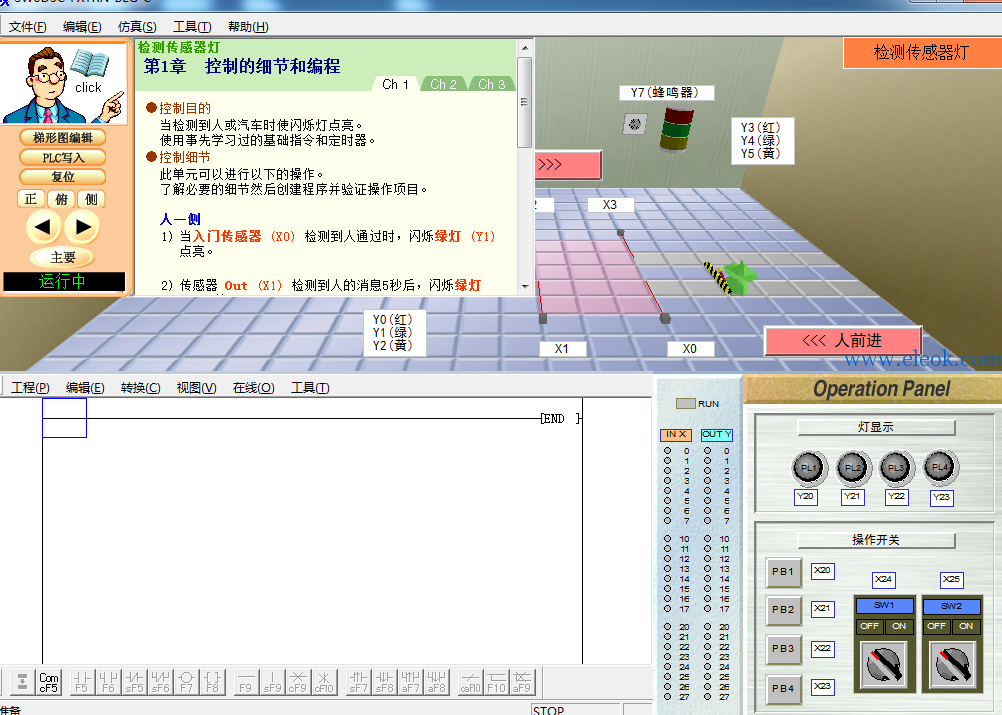Click the <<< 人前进 button

pos(843,341)
